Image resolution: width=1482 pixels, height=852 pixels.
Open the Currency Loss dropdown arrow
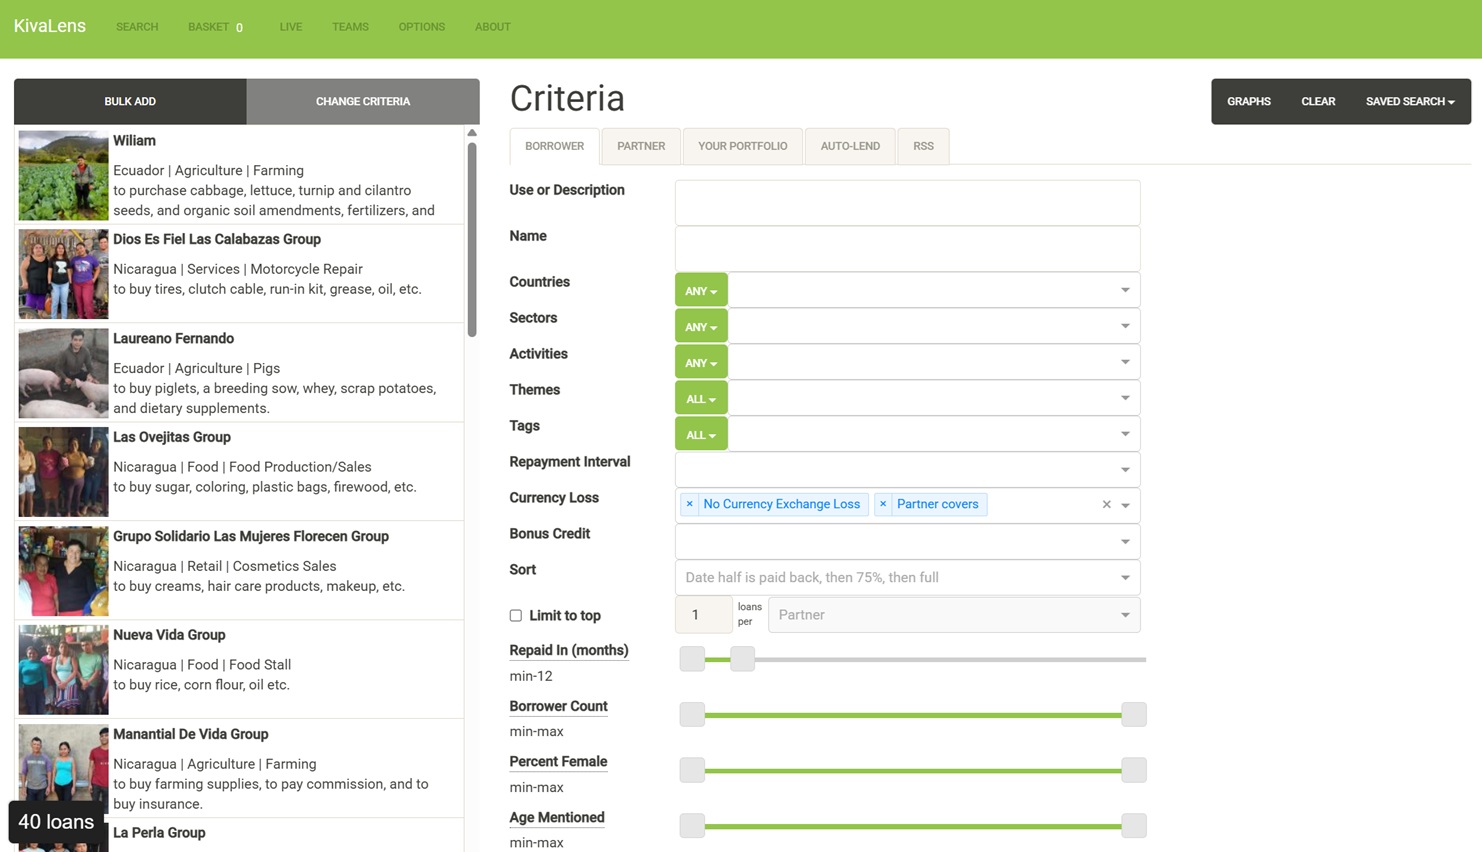tap(1126, 506)
